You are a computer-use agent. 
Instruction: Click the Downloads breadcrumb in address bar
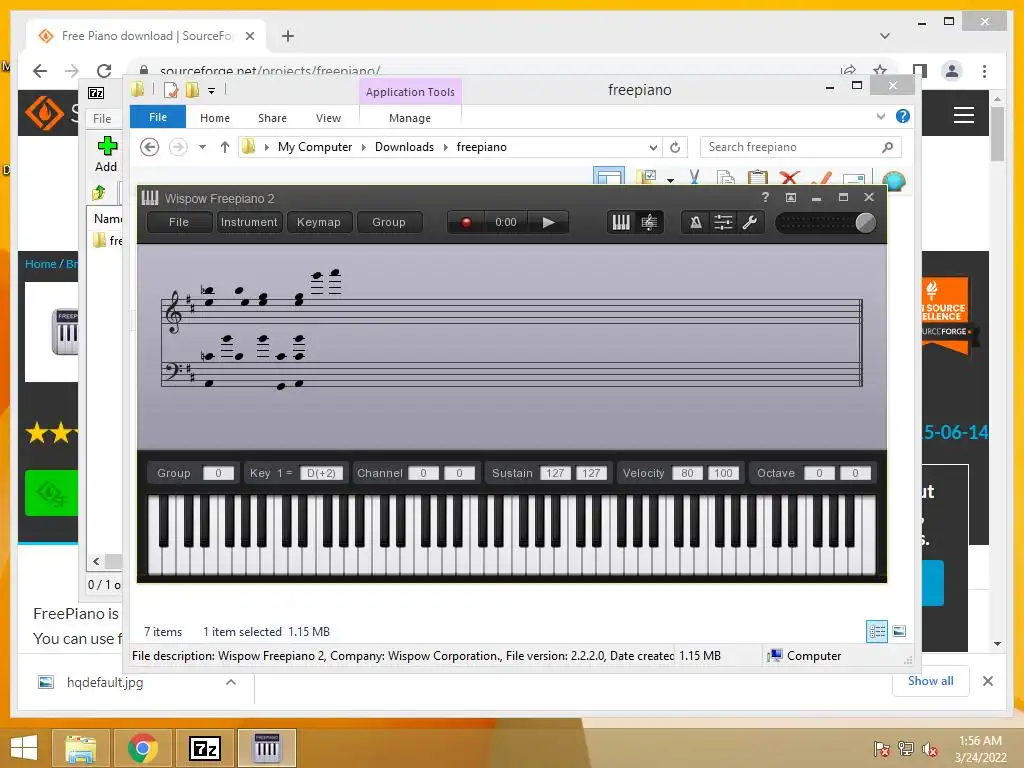coord(404,147)
